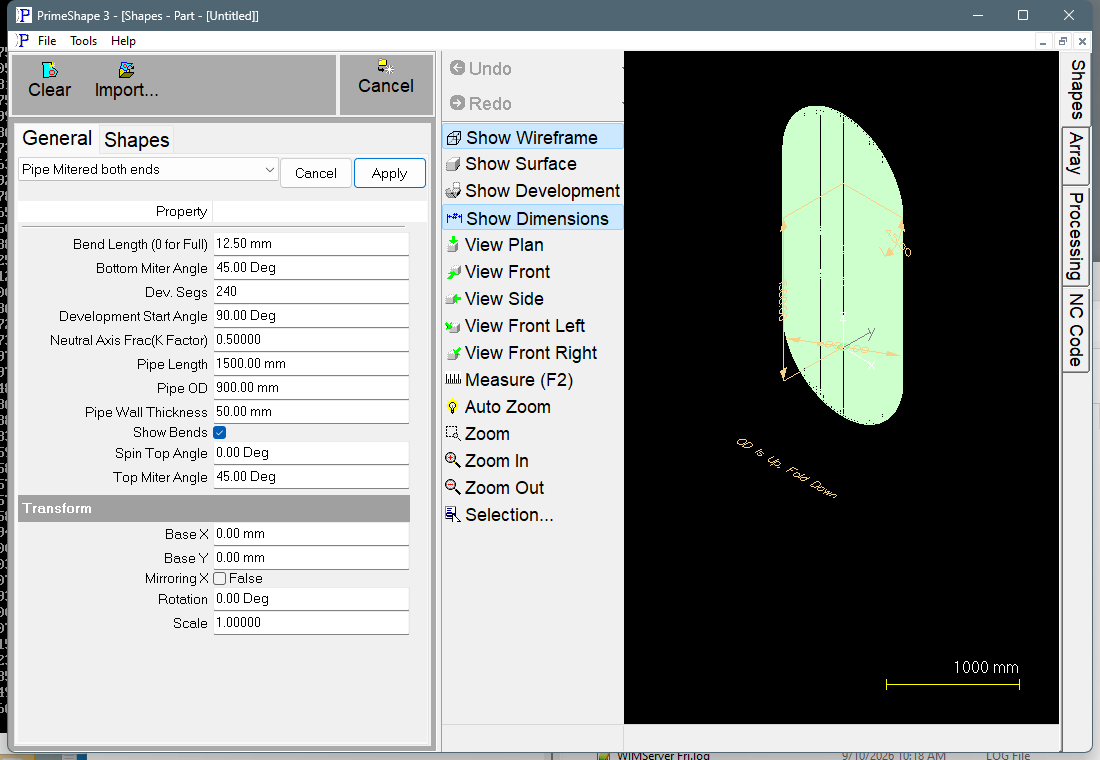Image resolution: width=1100 pixels, height=760 pixels.
Task: Toggle Show Dimensions
Action: (x=532, y=218)
